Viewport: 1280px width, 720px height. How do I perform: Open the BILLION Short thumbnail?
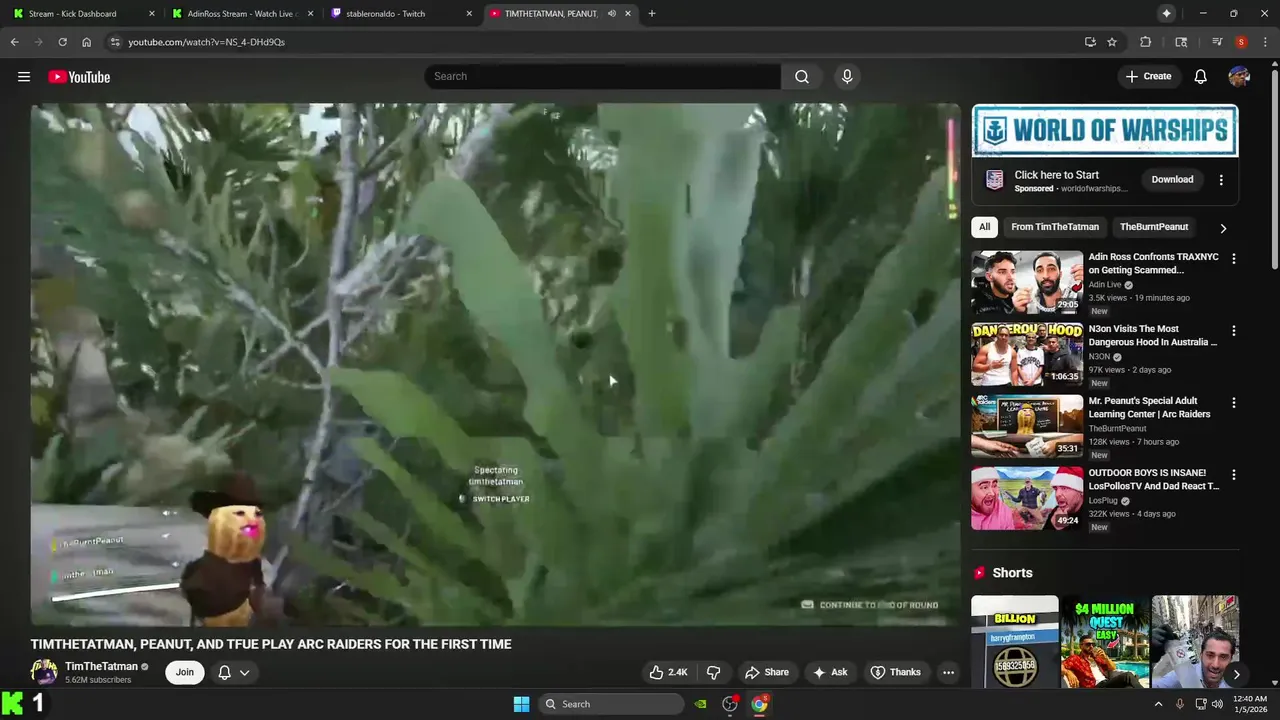coord(1015,642)
